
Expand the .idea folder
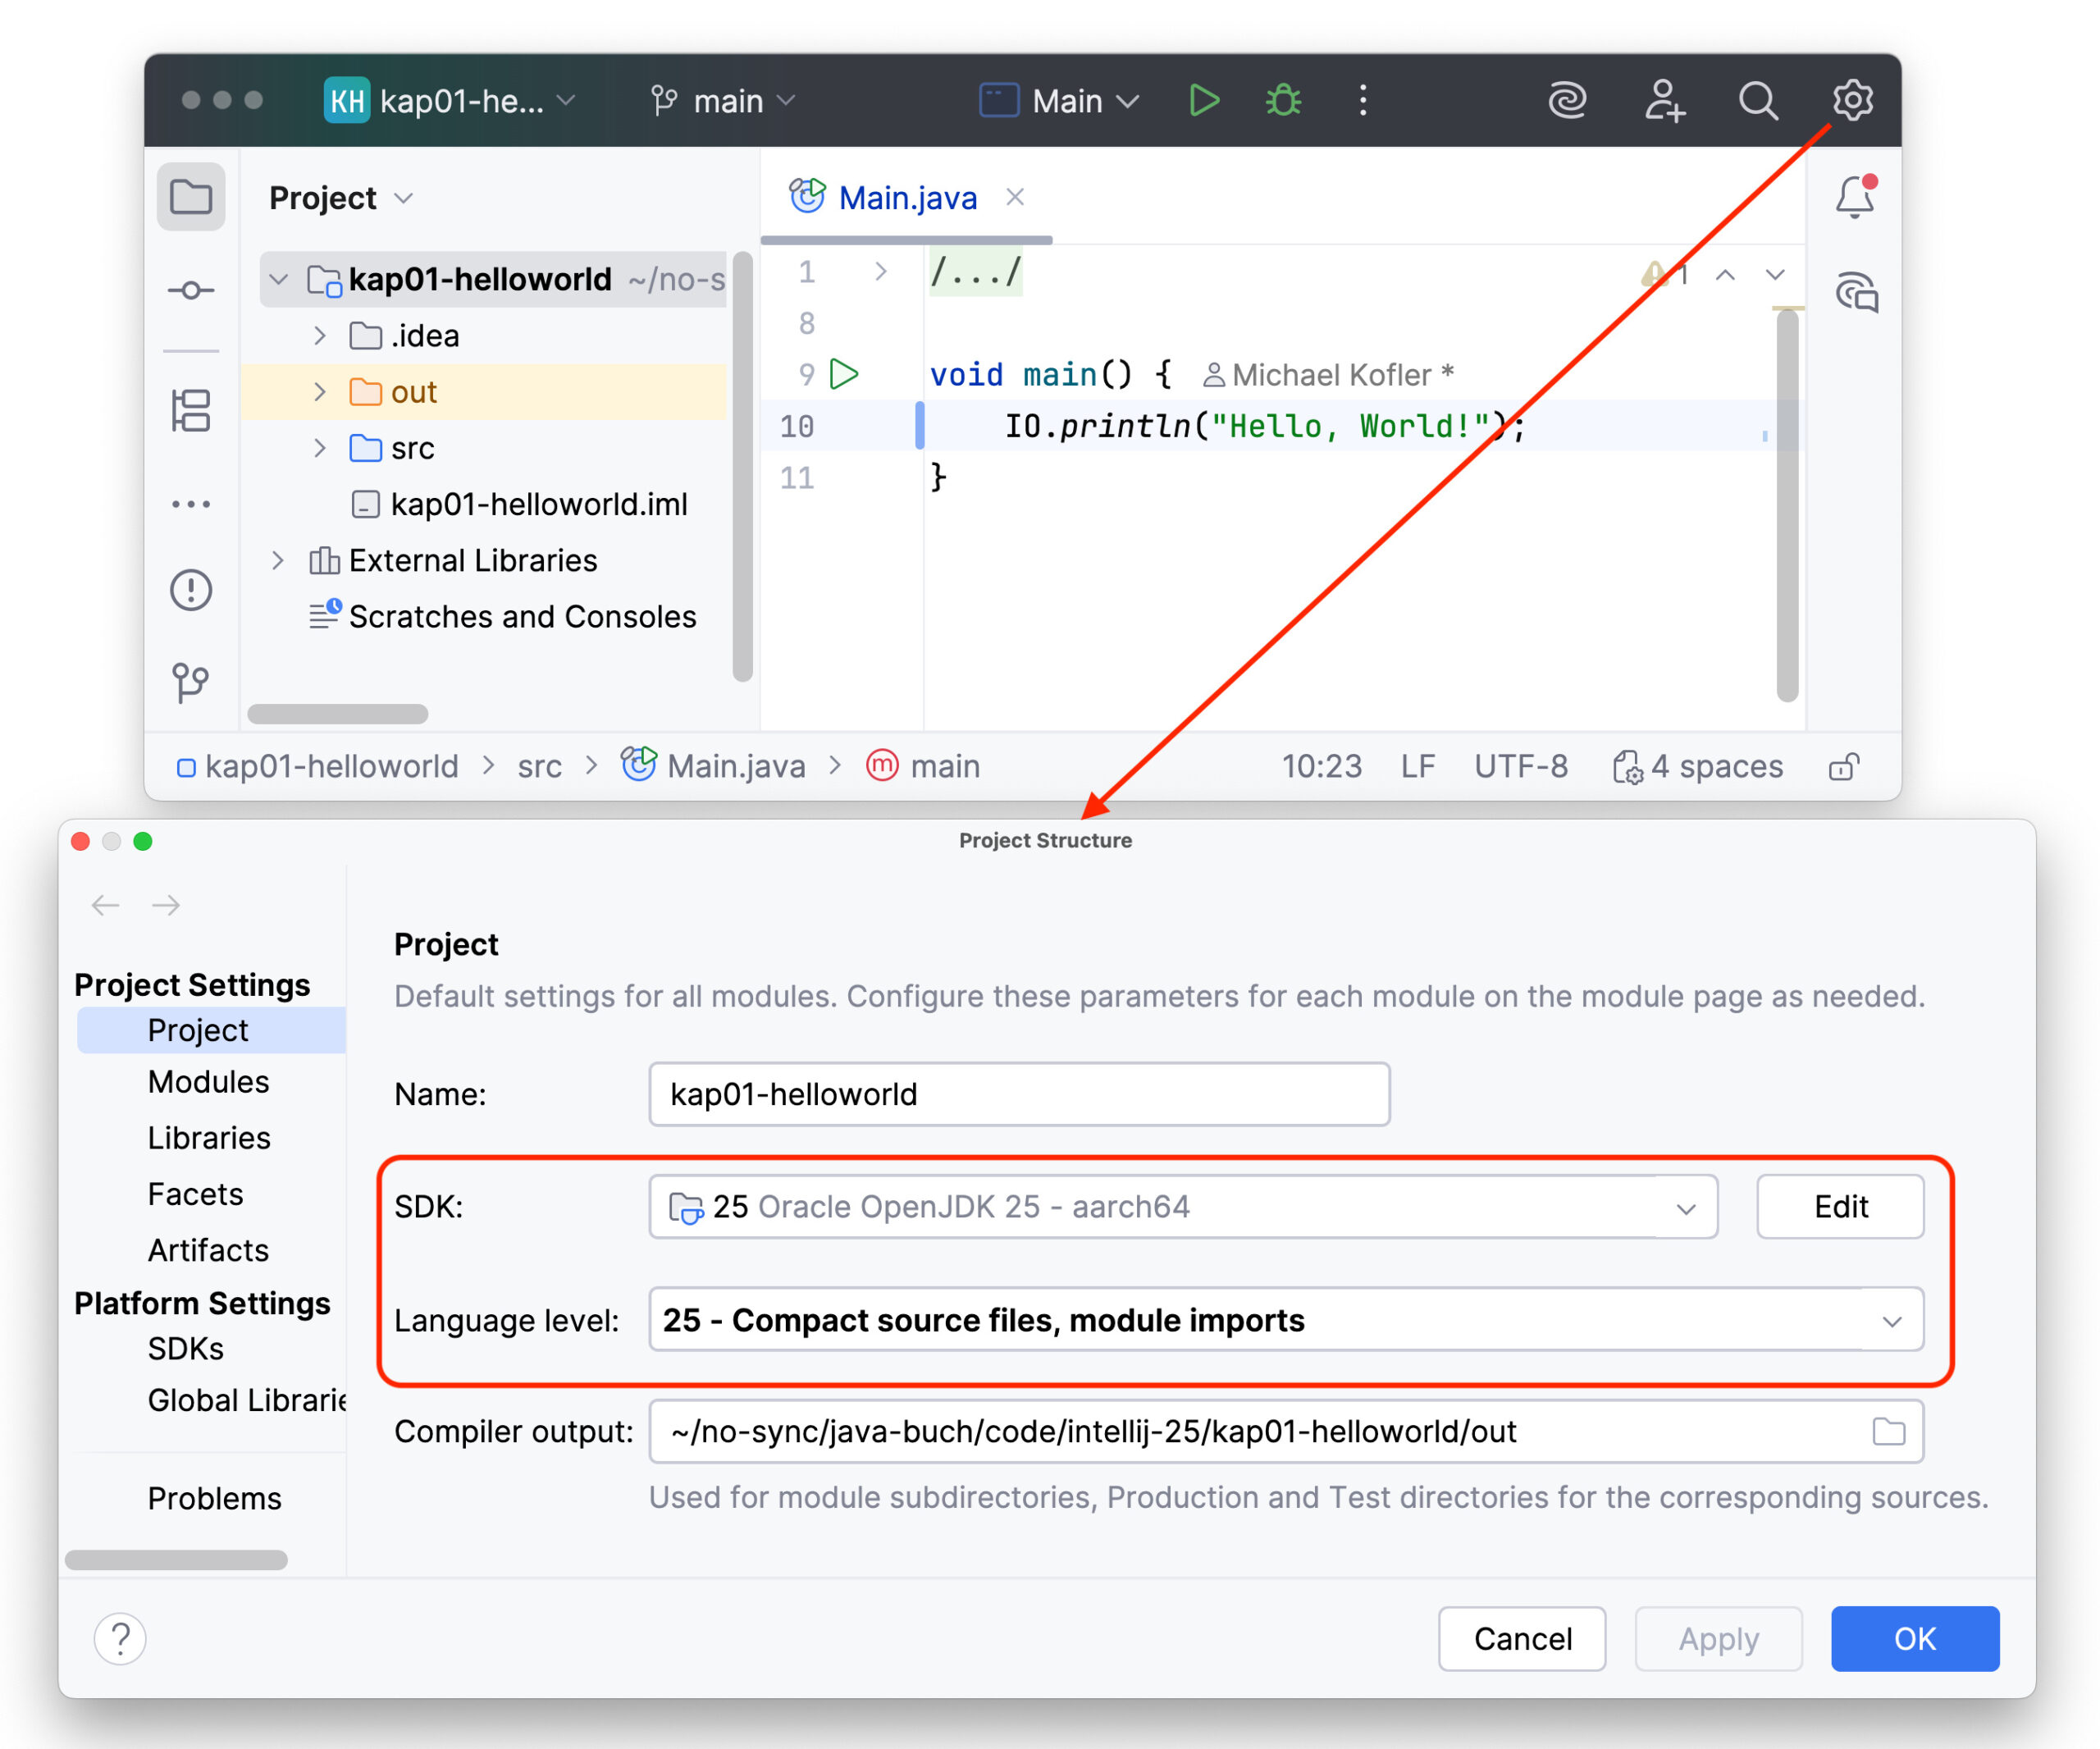tap(320, 336)
